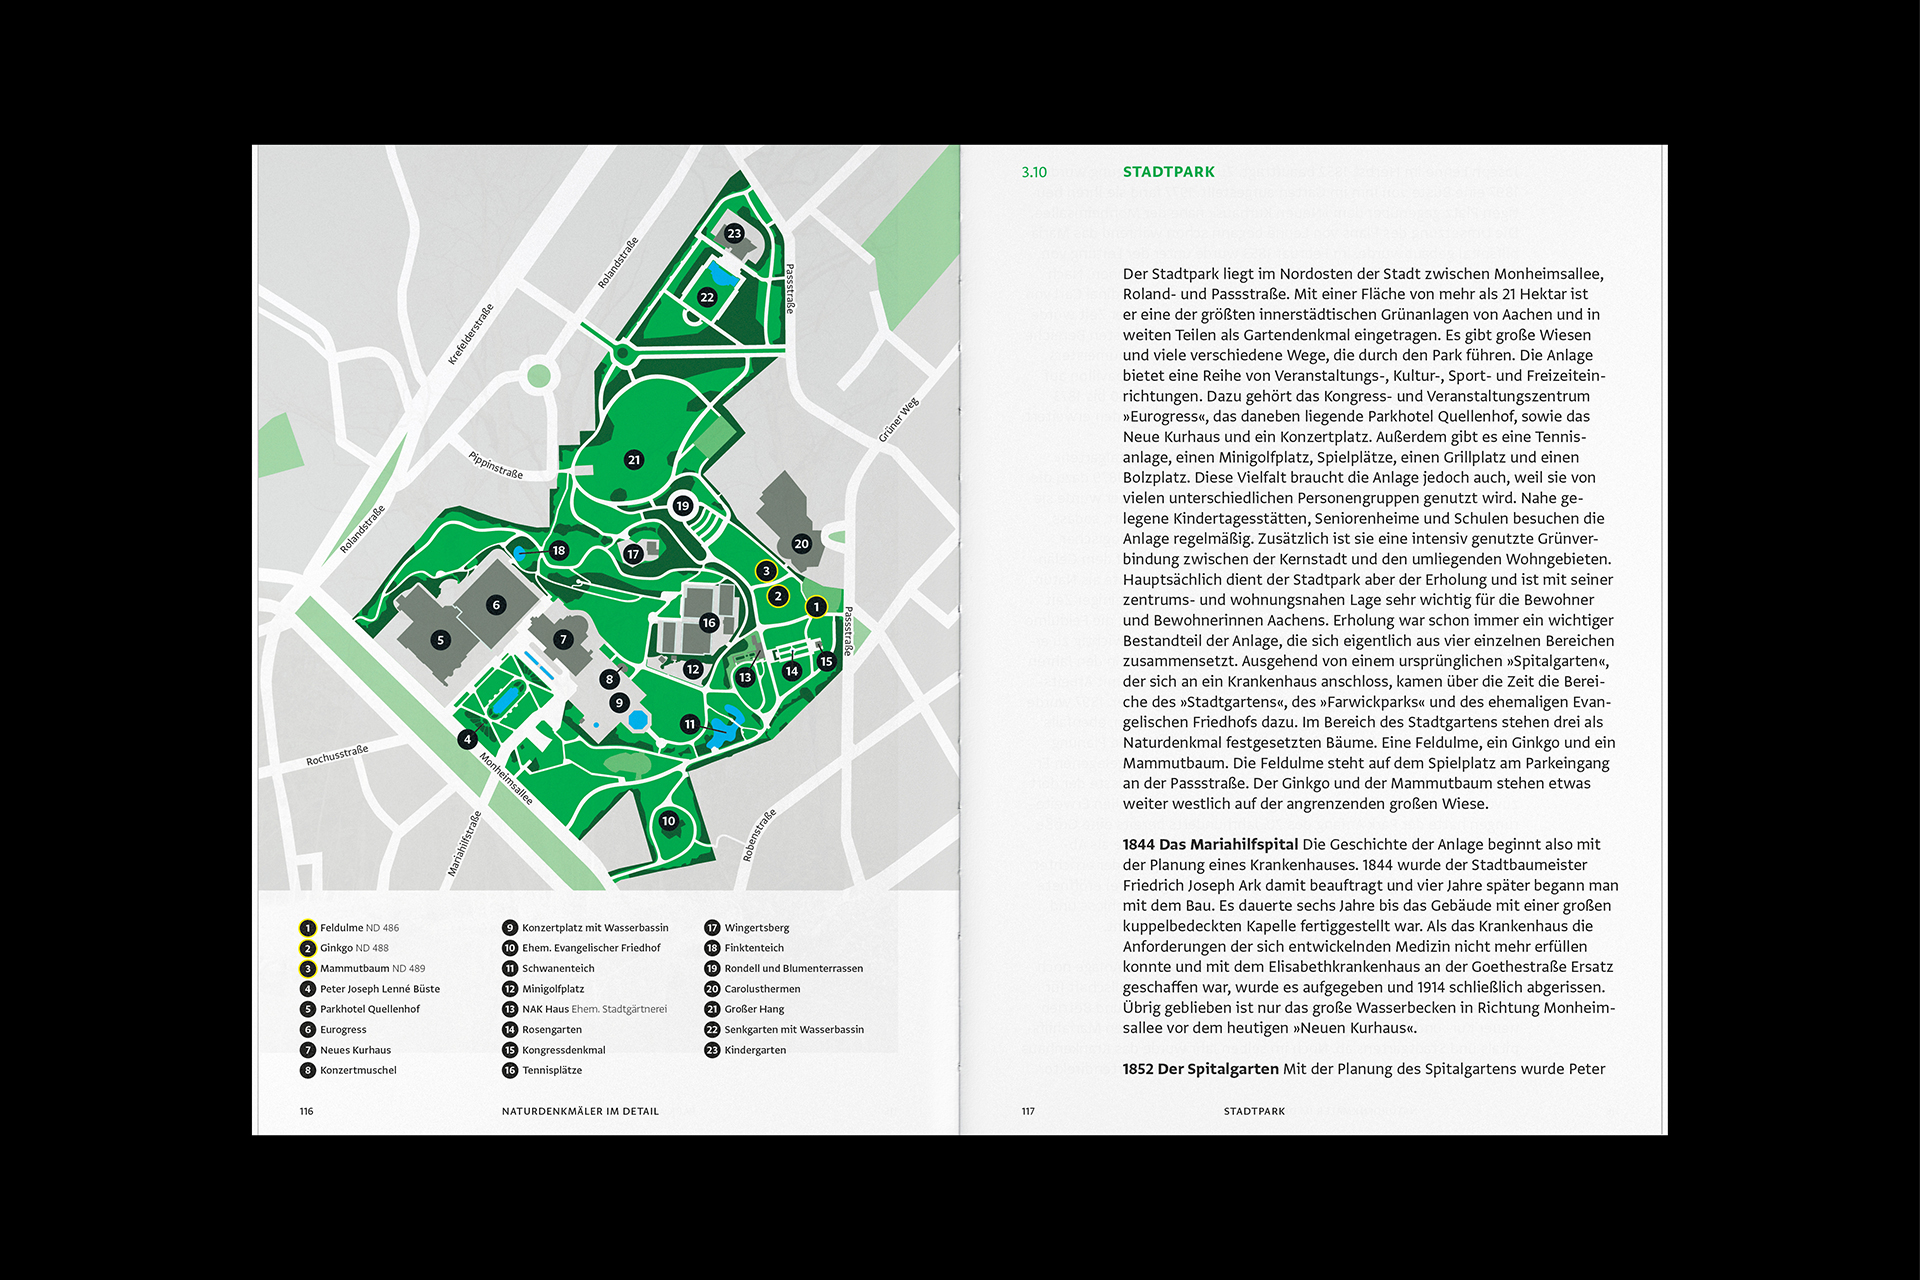Viewport: 1920px width, 1280px height.
Task: Click map marker 5 on the hotel building
Action: (441, 640)
